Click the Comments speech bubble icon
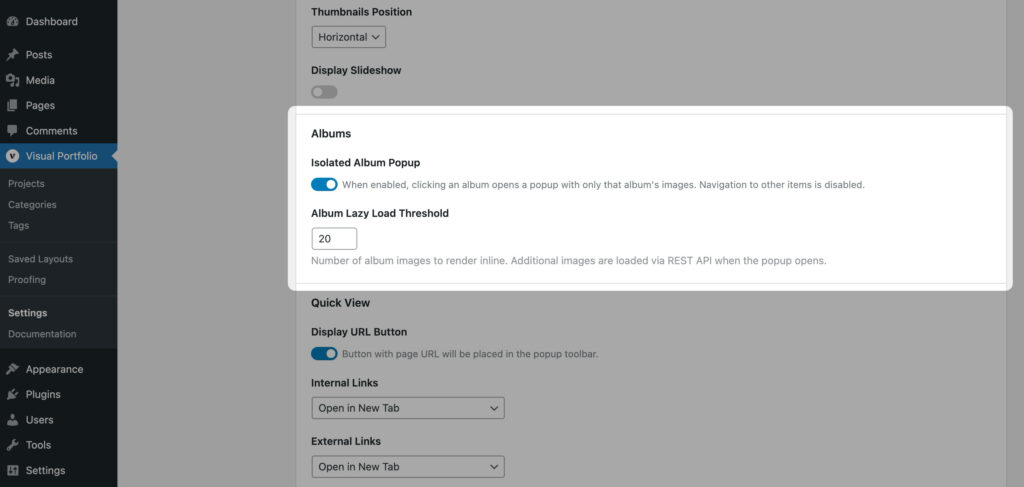1024x487 pixels. pyautogui.click(x=13, y=131)
